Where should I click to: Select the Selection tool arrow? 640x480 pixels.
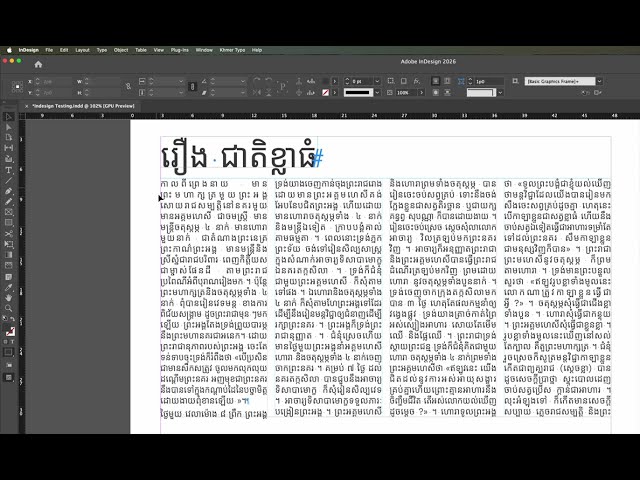[9, 117]
